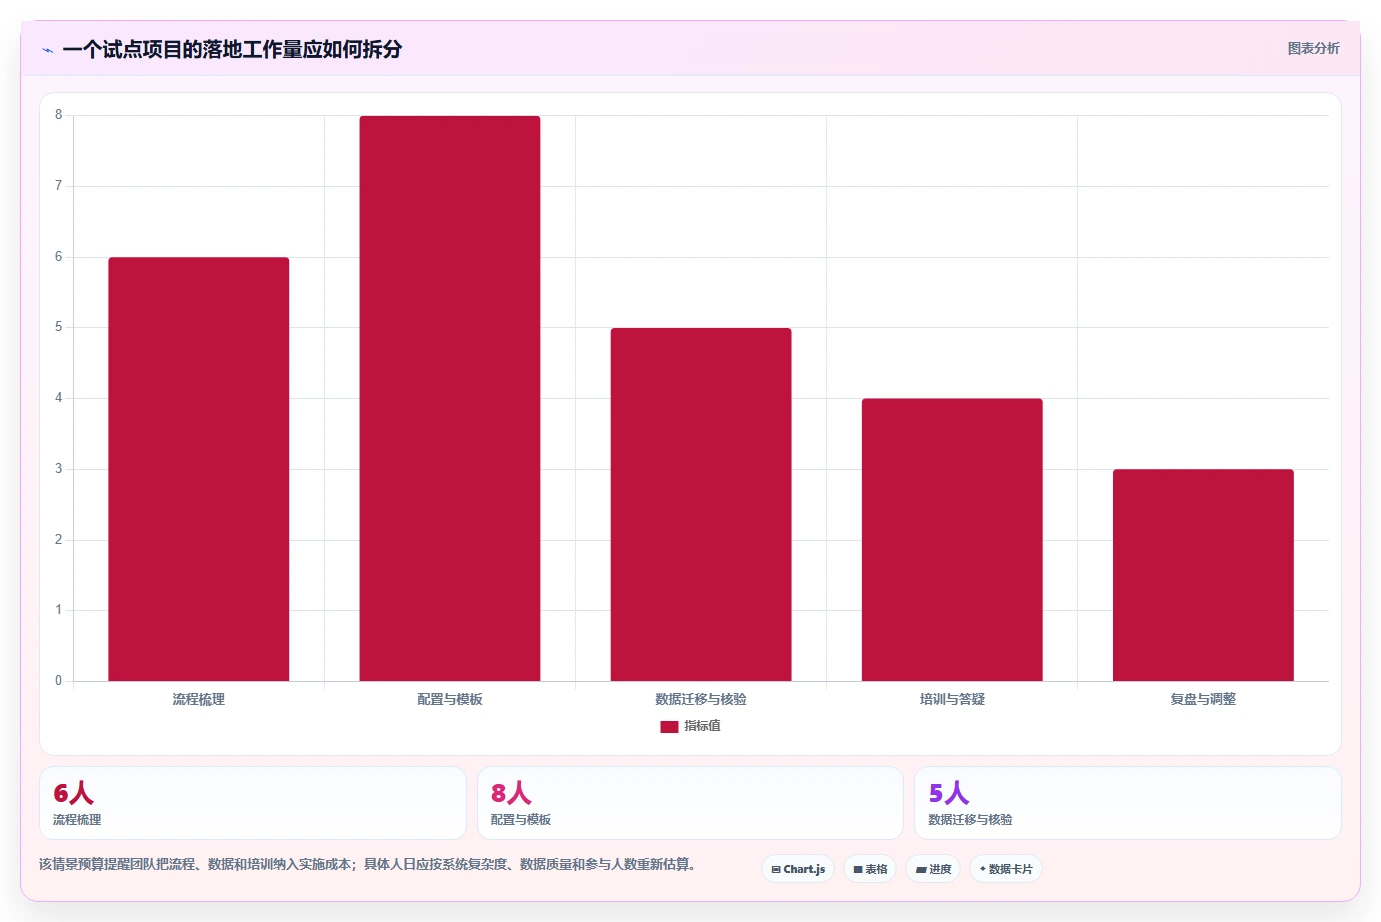This screenshot has height=922, width=1381.
Task: Click the 表格 tag chip
Action: tap(870, 869)
